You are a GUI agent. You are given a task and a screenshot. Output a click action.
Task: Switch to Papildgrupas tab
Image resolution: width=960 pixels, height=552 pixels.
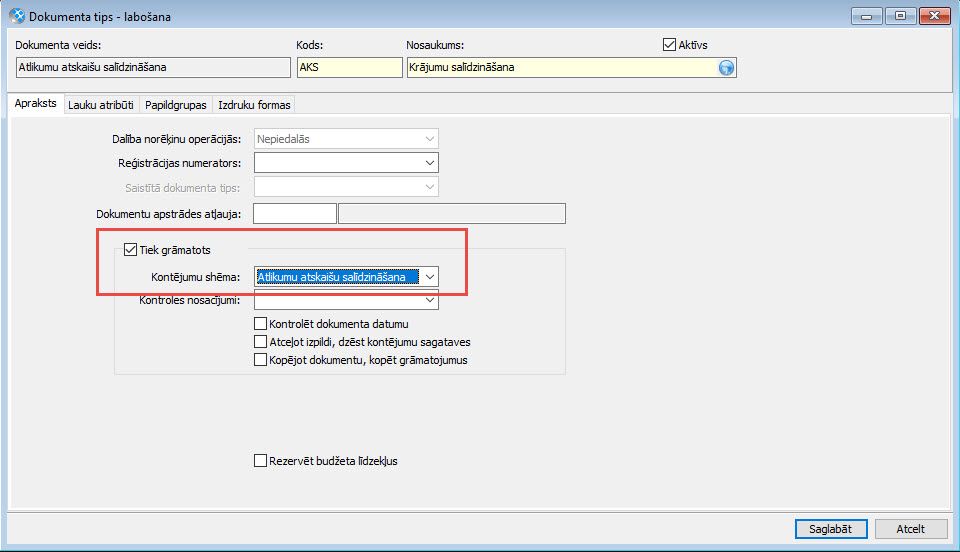click(176, 105)
